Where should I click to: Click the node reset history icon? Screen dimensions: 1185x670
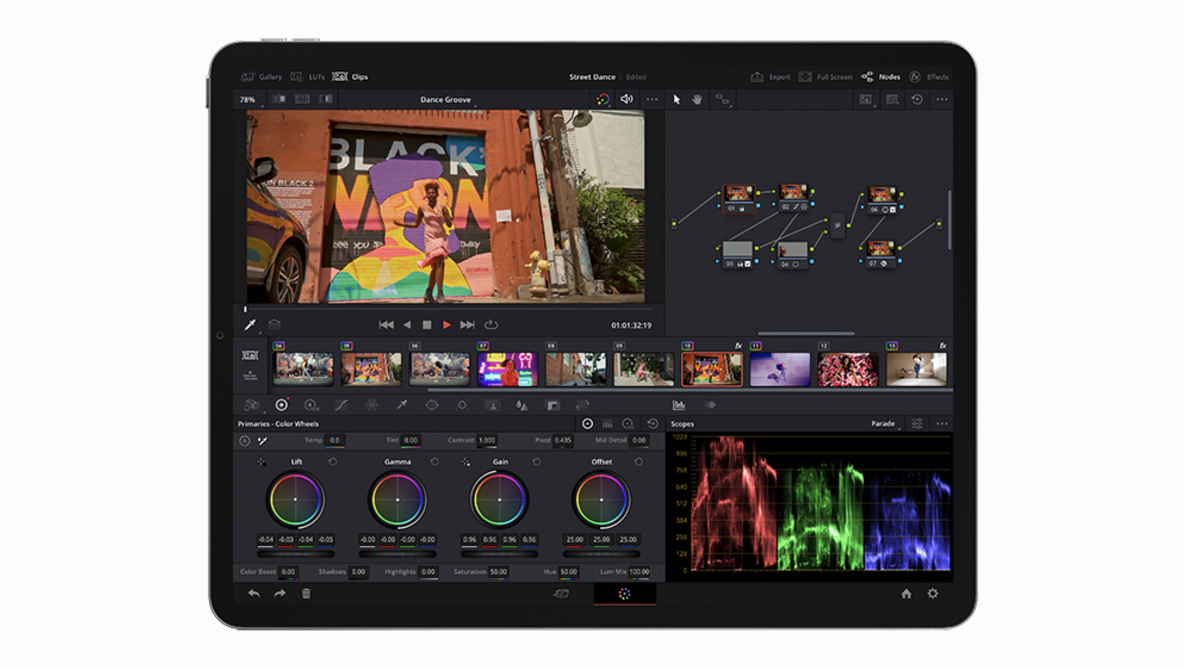tap(917, 99)
